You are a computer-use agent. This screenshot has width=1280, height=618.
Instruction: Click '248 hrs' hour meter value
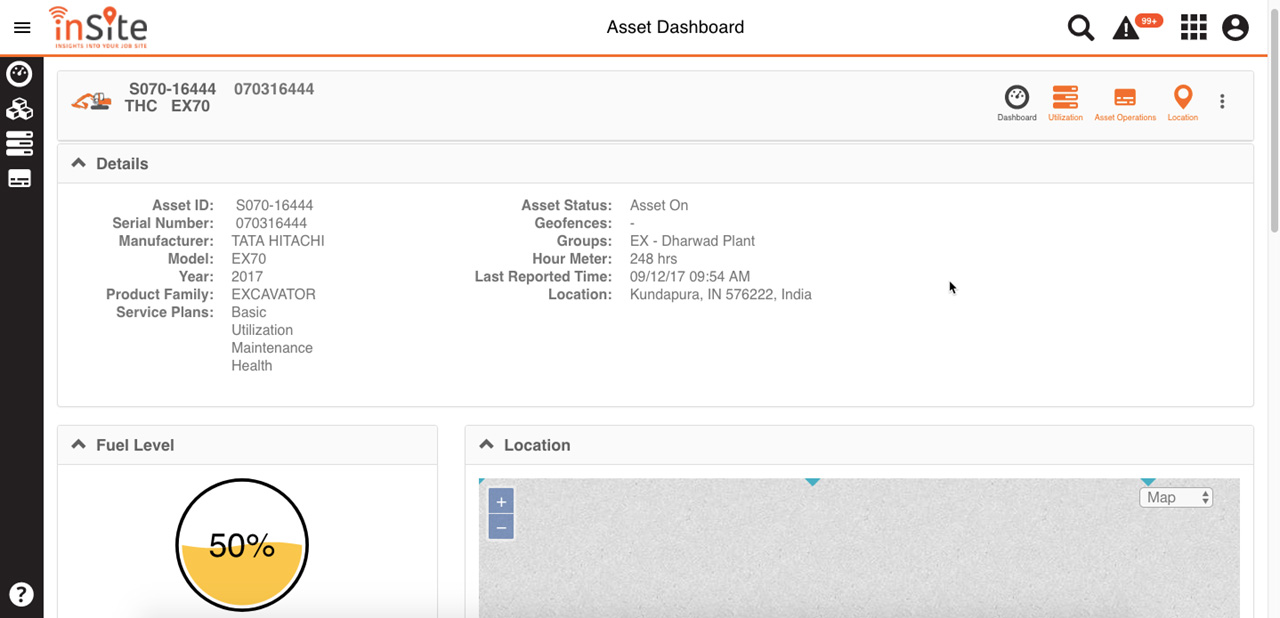click(x=653, y=259)
